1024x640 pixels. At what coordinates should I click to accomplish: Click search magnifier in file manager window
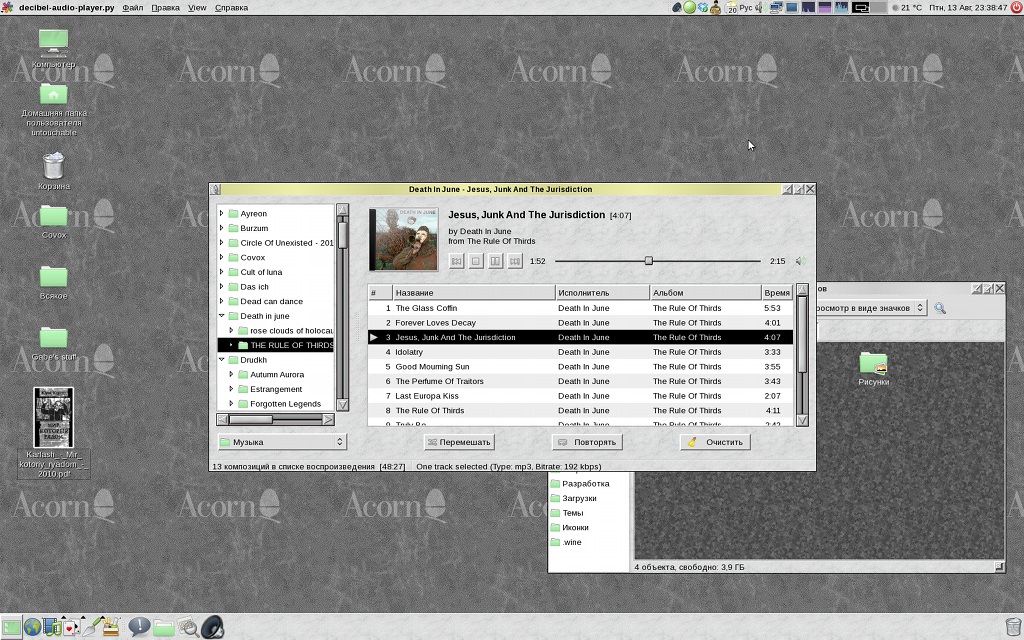coord(940,308)
